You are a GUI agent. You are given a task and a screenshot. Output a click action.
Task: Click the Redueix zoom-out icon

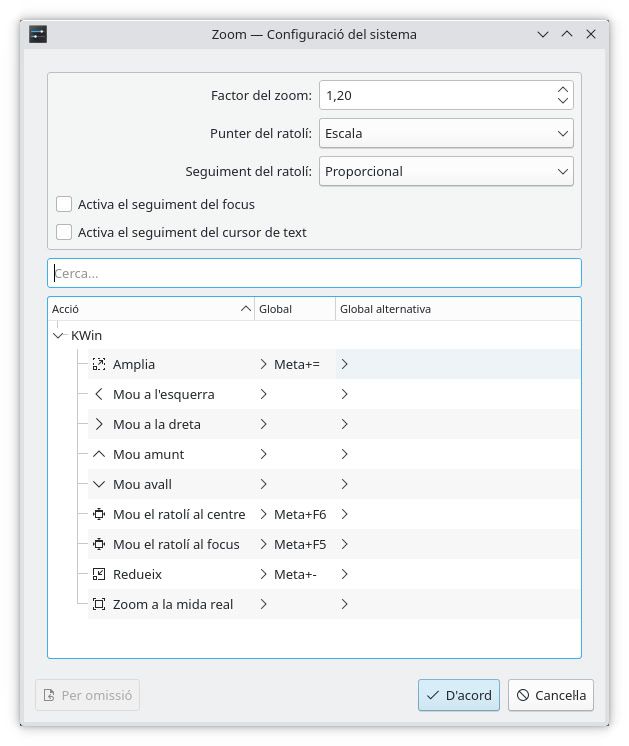99,574
